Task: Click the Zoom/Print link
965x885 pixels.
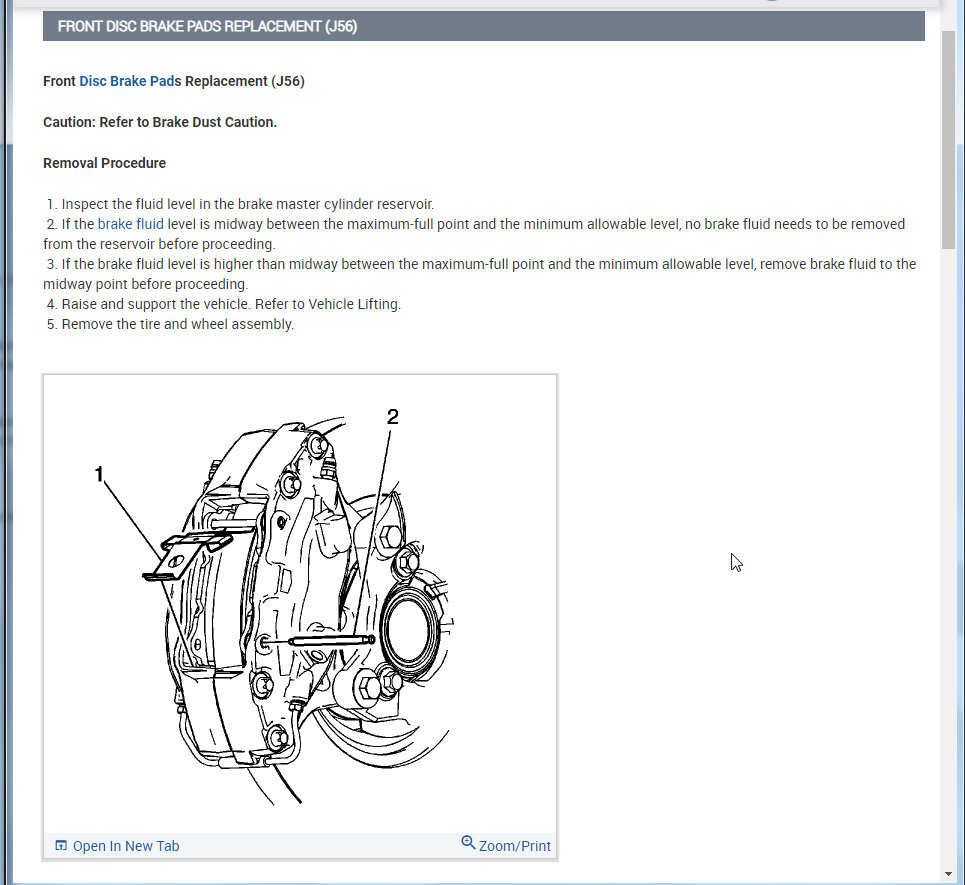Action: point(515,846)
